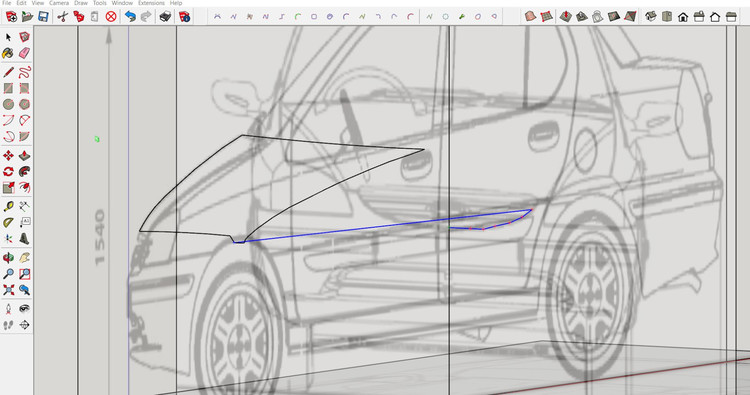This screenshot has width=750, height=395.
Task: Click the Sandbox From Scratch grid icon
Action: 546,17
